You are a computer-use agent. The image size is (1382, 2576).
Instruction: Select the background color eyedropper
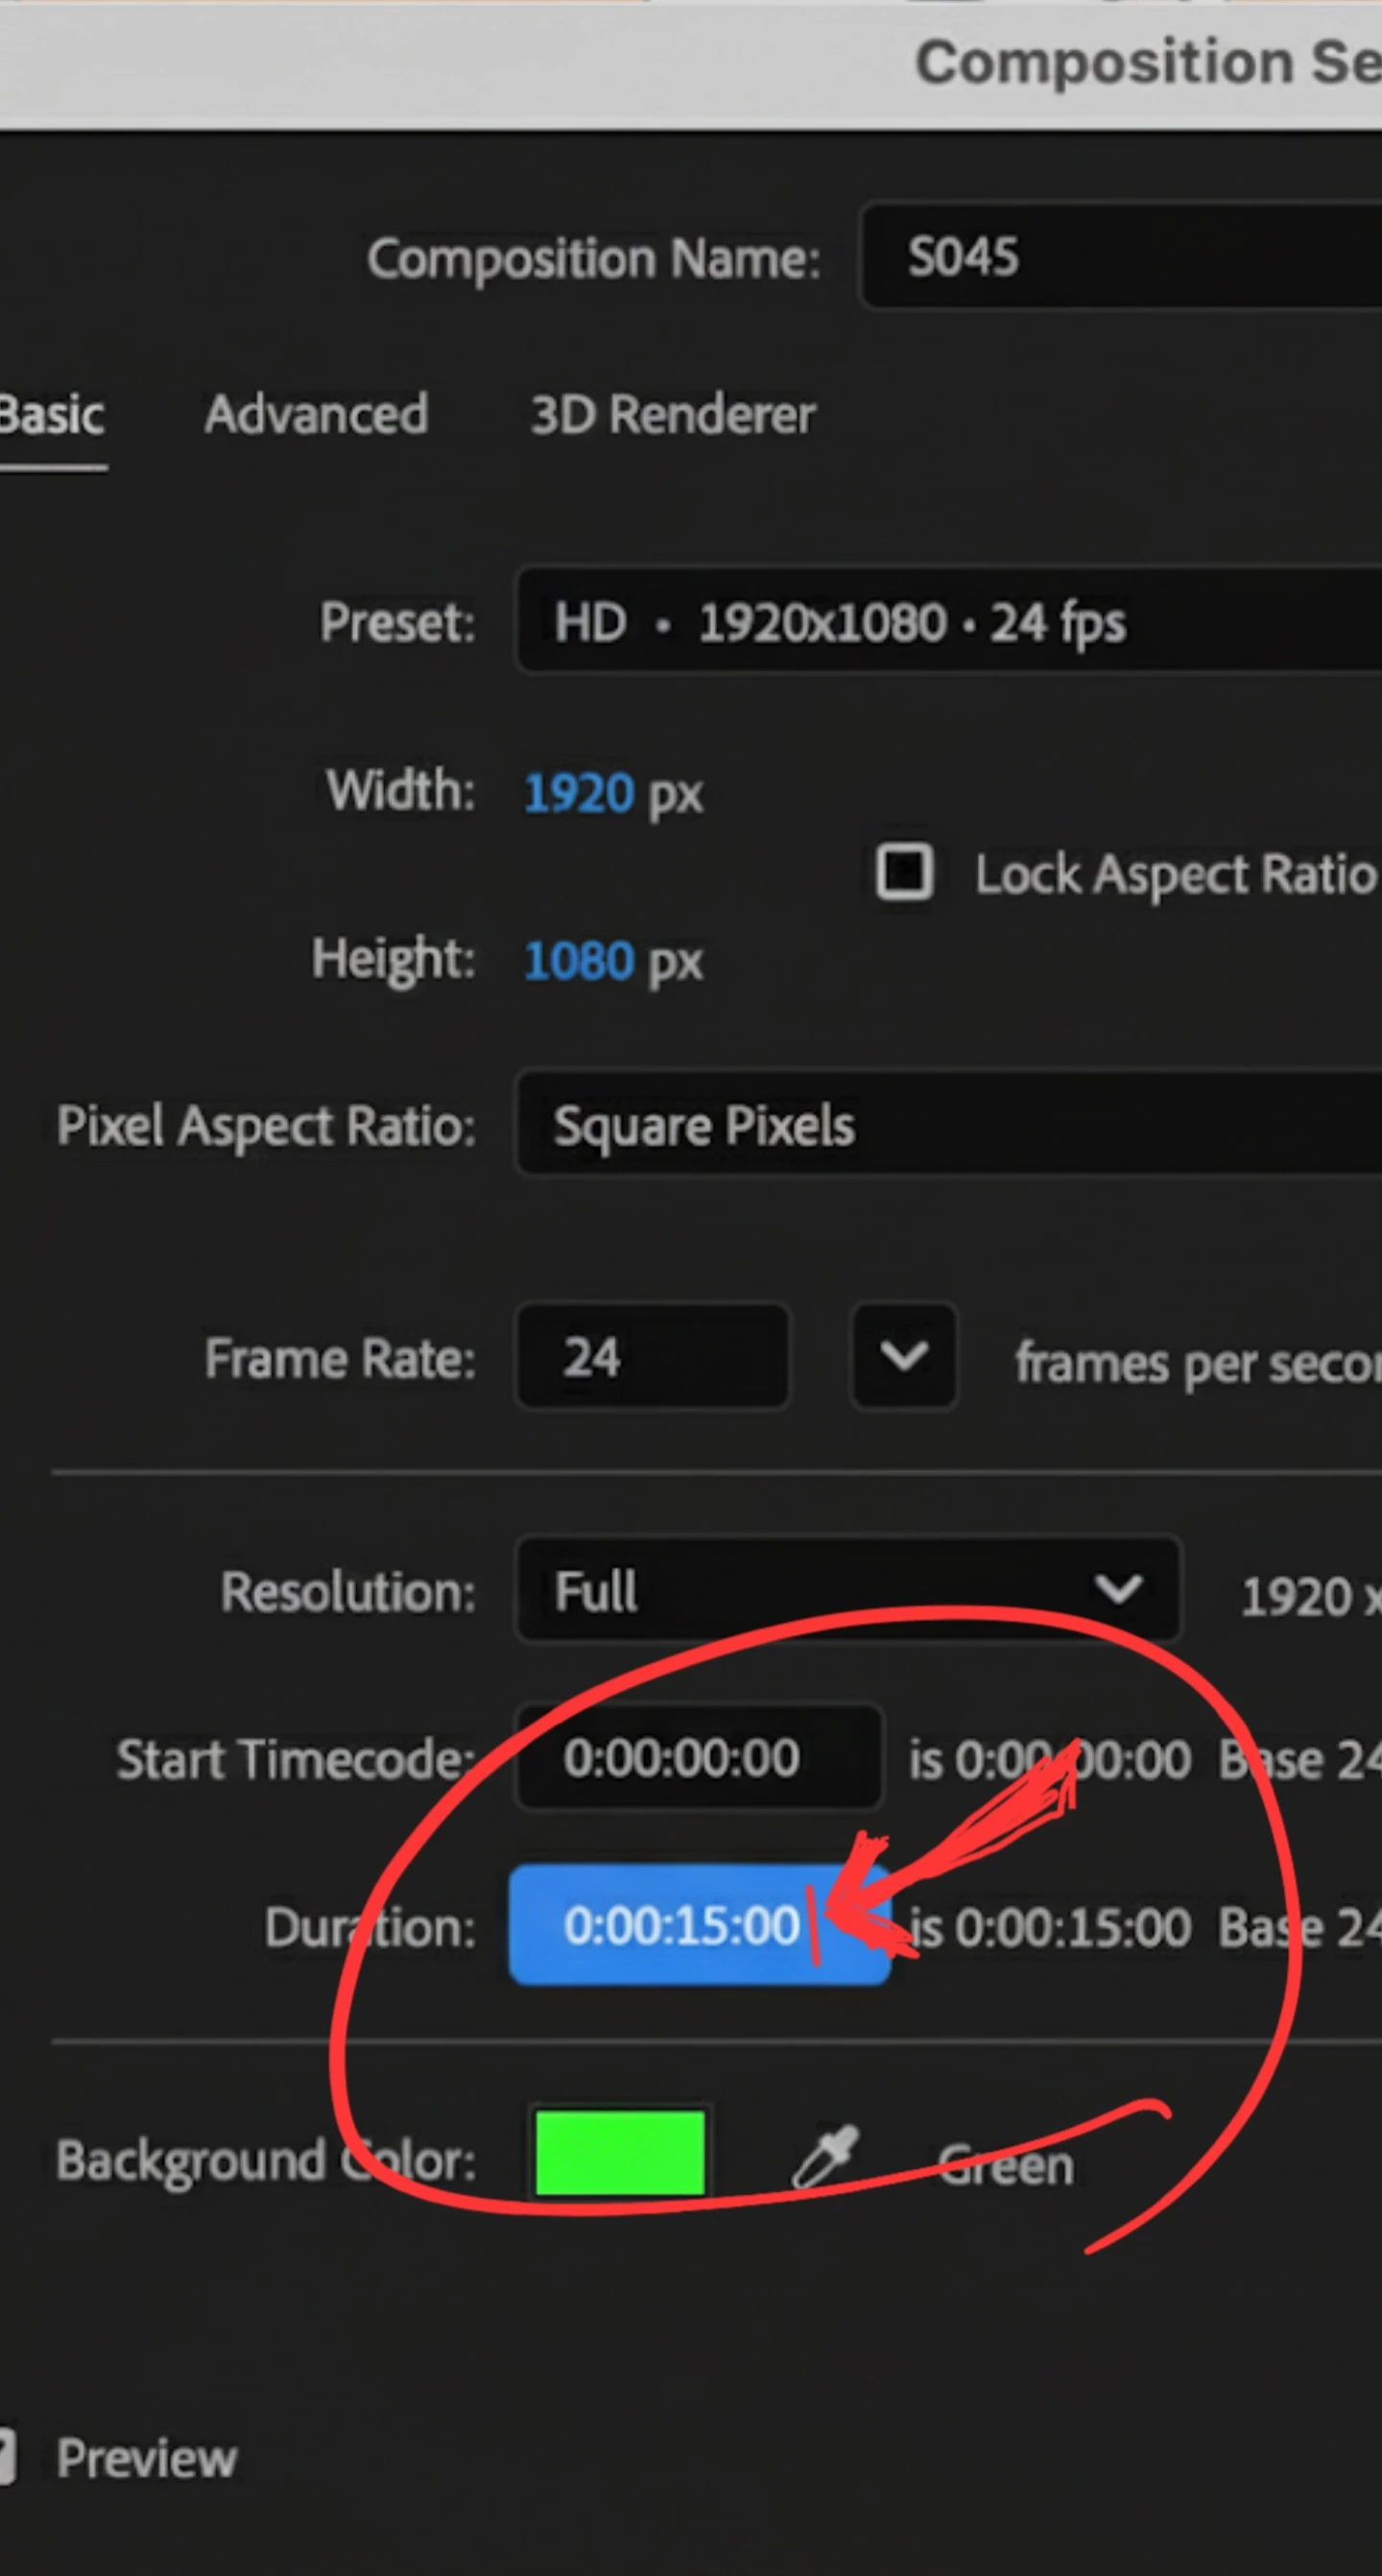pyautogui.click(x=826, y=2157)
